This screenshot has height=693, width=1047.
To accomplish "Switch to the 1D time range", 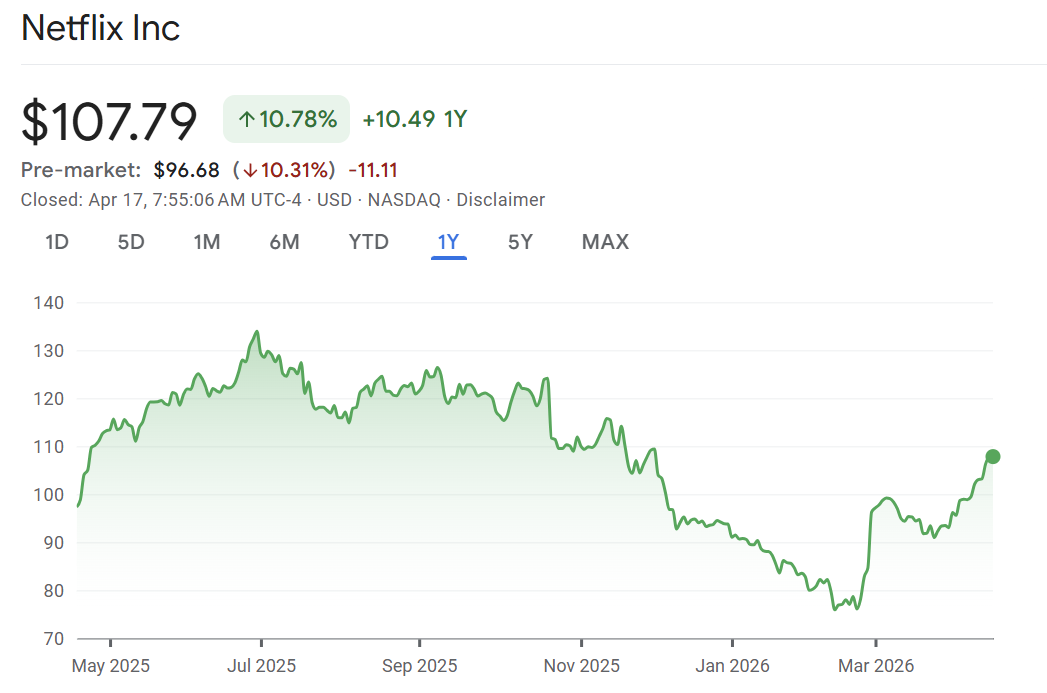I will tap(57, 242).
